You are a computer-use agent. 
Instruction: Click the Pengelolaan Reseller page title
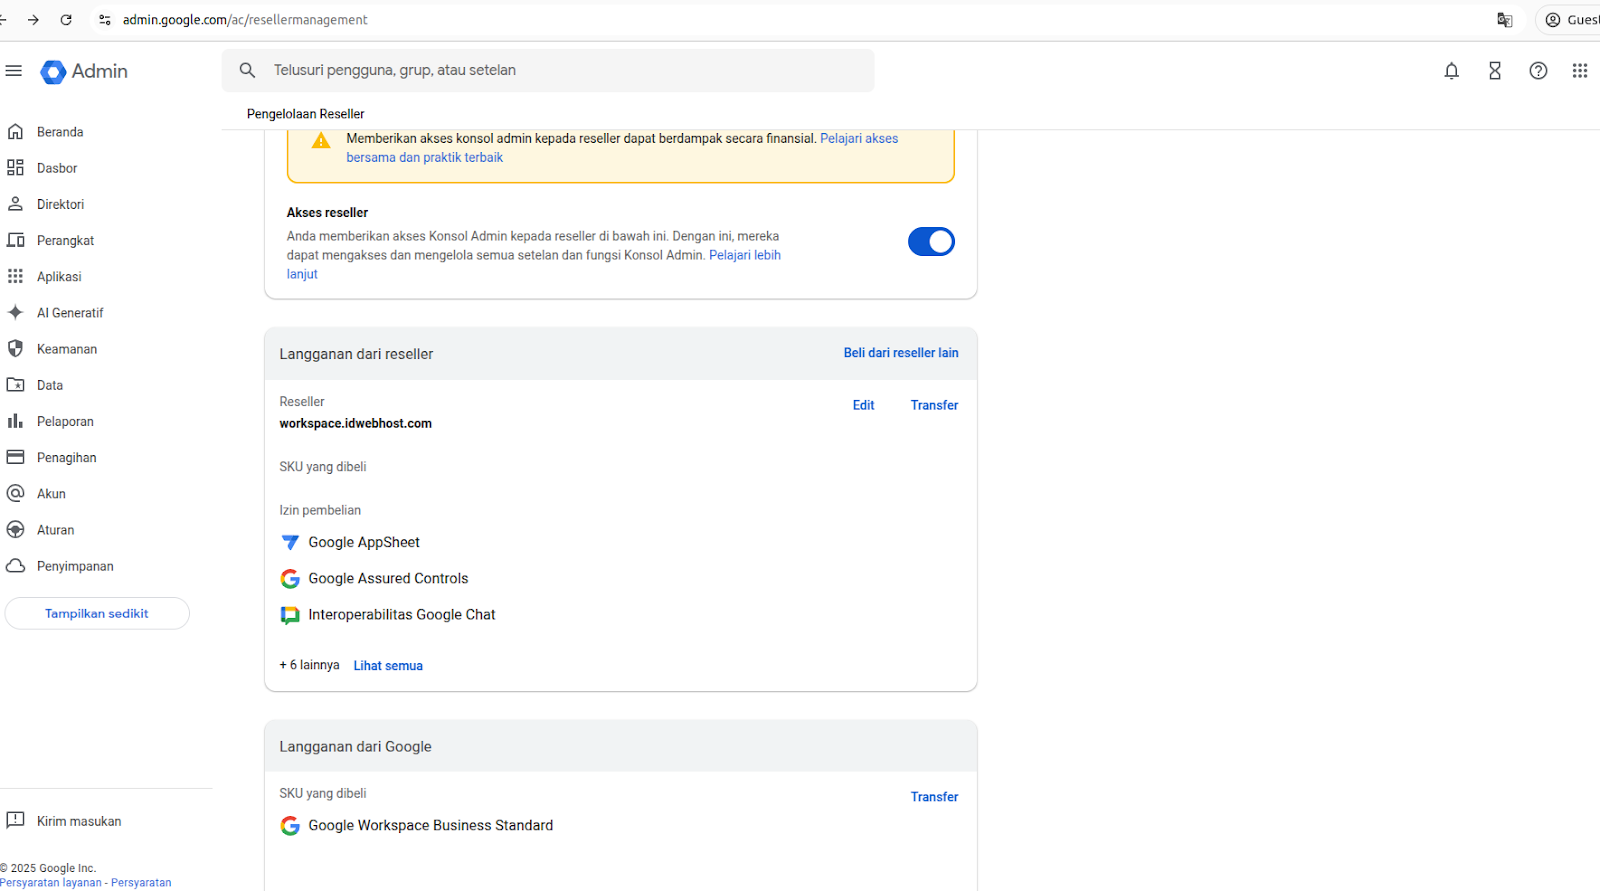pyautogui.click(x=306, y=114)
